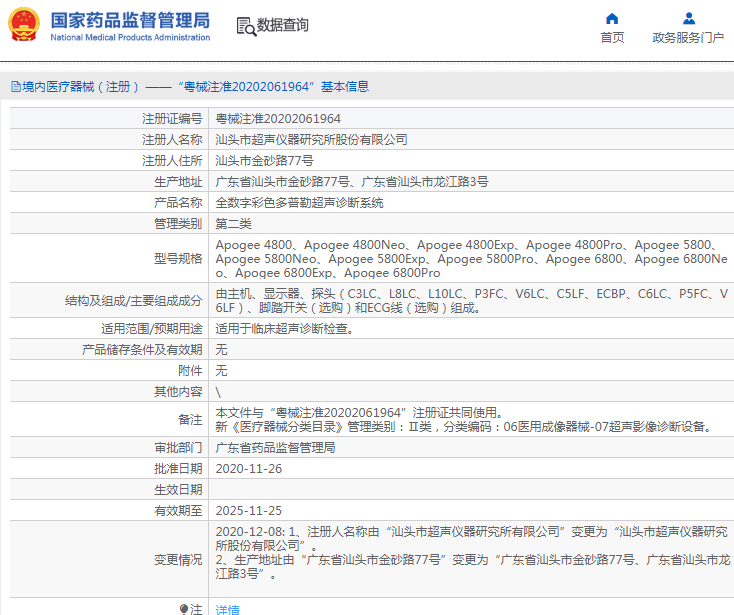Select the 备注 remarks text

tap(464, 419)
